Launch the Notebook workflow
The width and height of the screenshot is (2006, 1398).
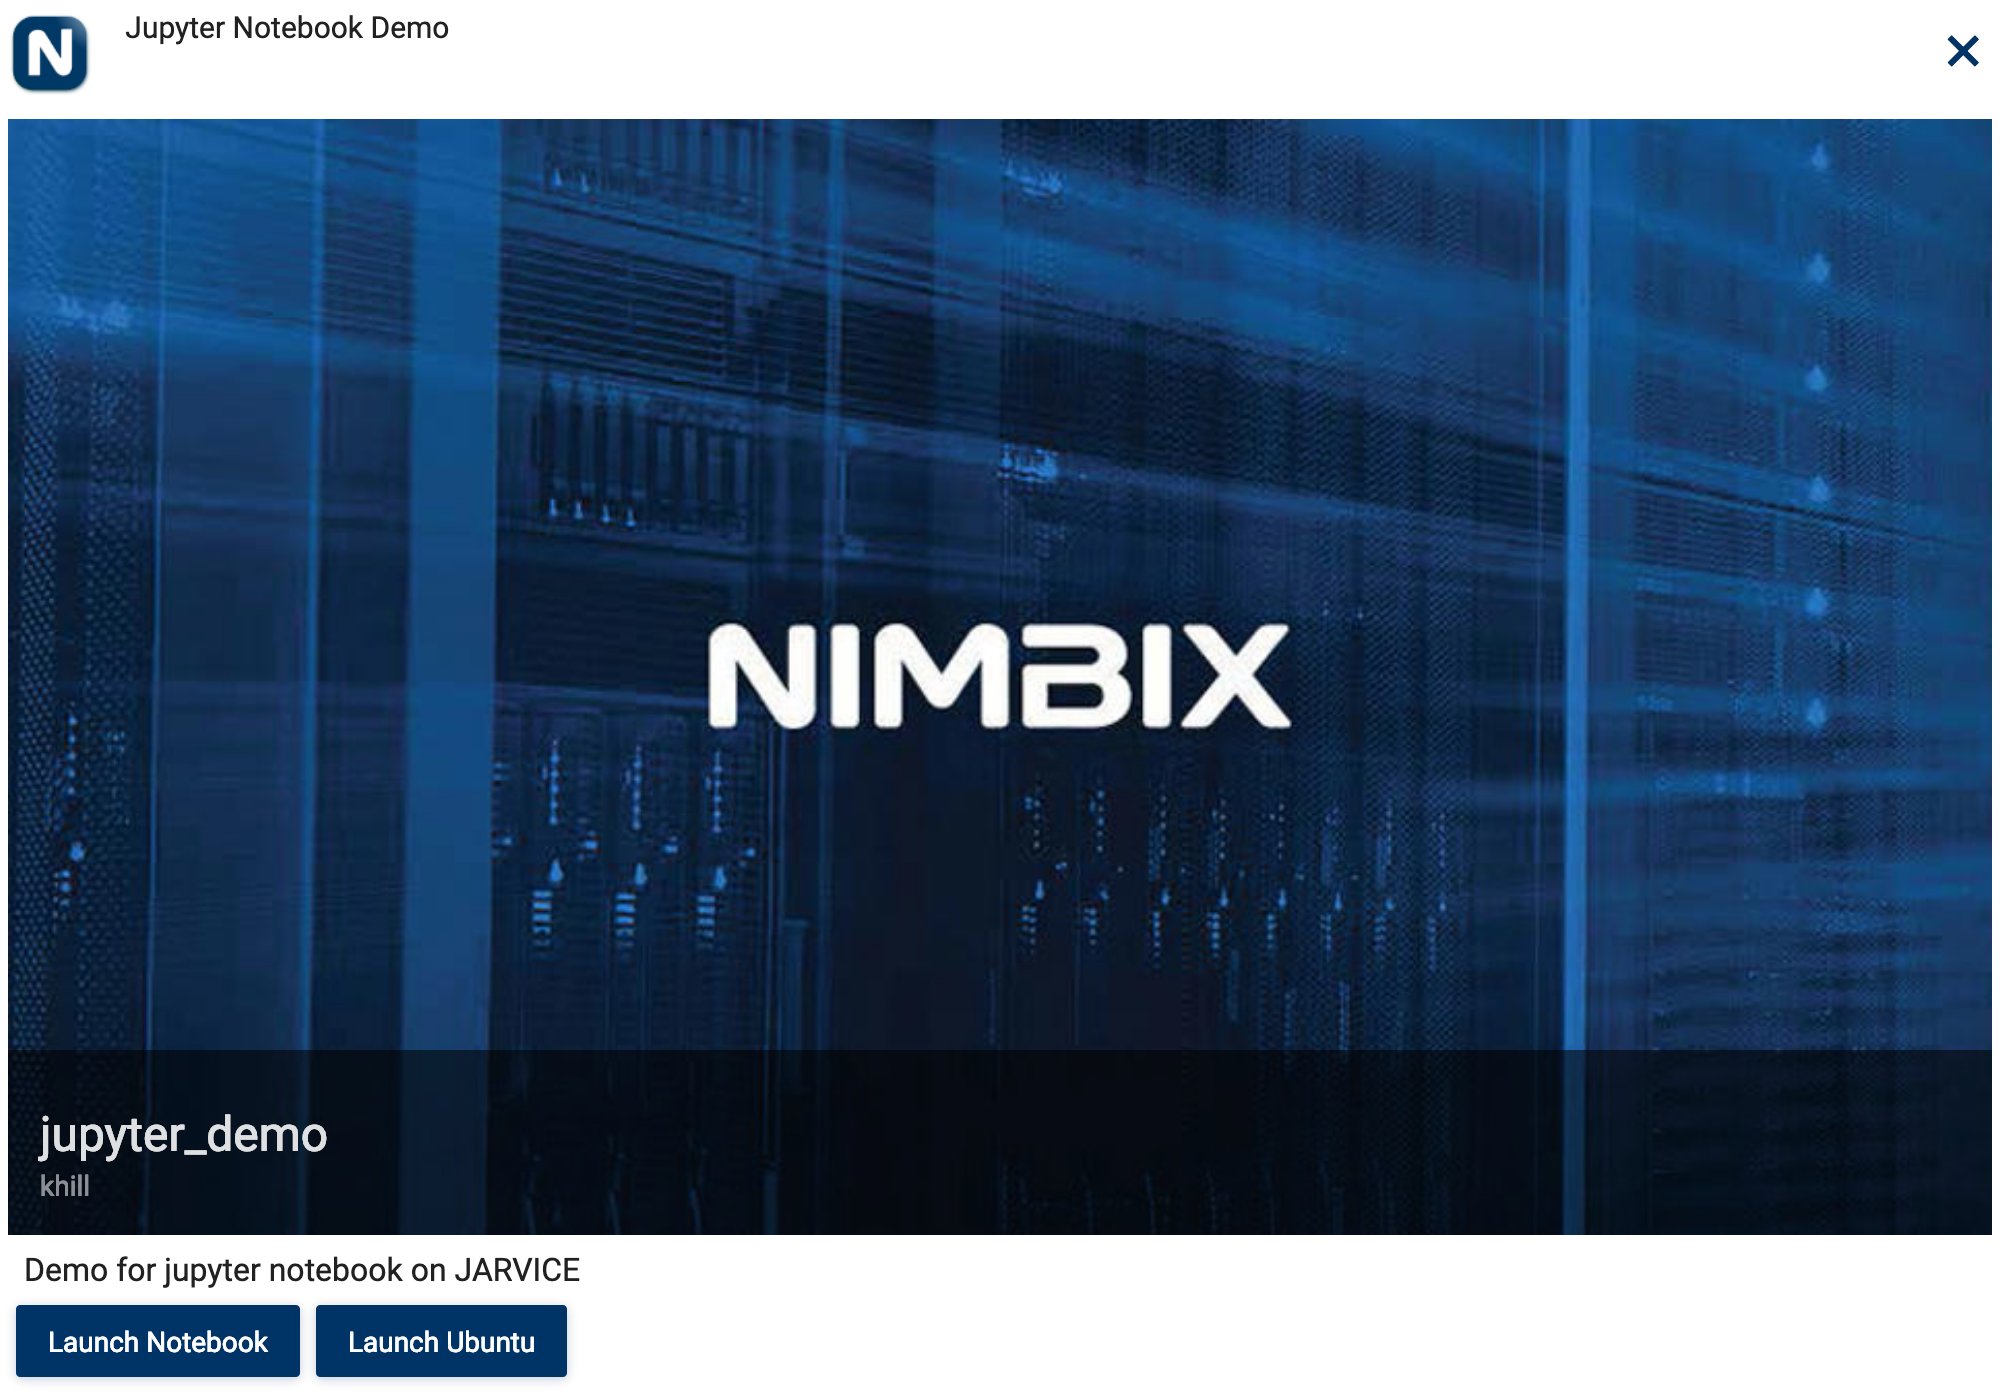(158, 1341)
